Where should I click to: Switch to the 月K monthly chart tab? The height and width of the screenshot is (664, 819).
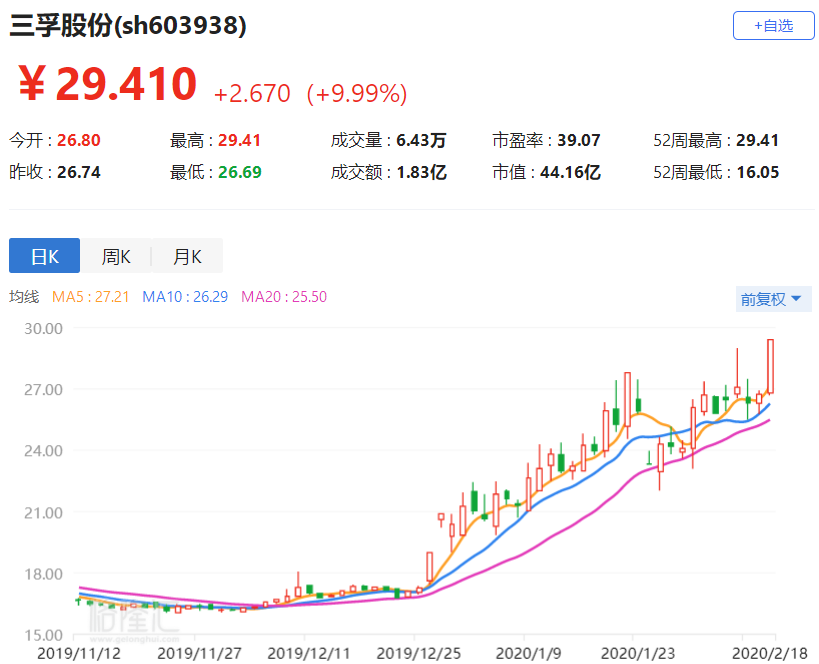(x=187, y=256)
